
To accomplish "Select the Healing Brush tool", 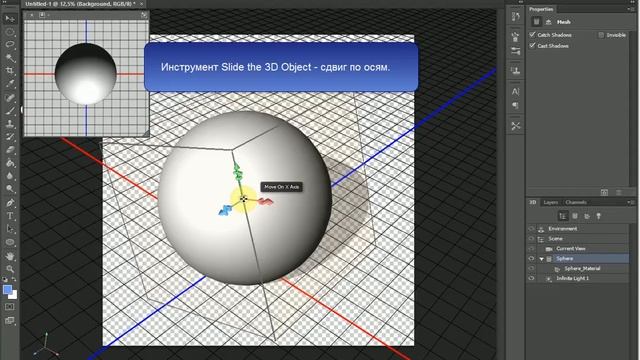I will click(10, 97).
